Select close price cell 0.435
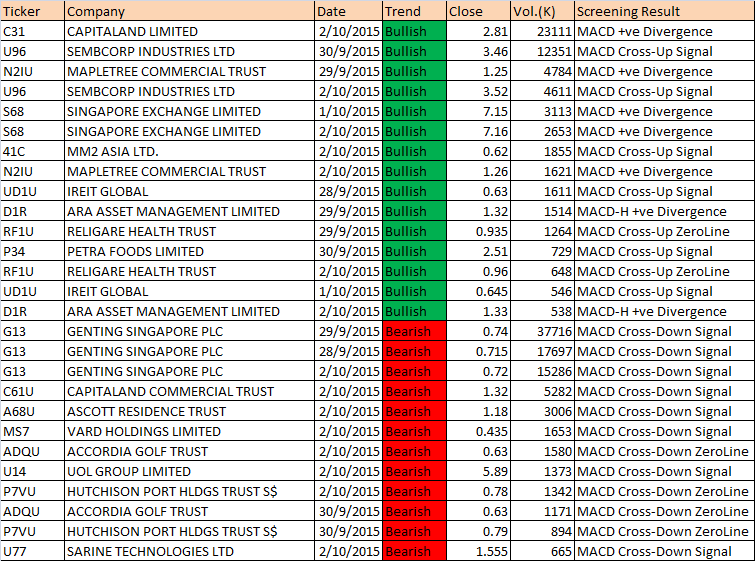755x561 pixels. coord(479,431)
